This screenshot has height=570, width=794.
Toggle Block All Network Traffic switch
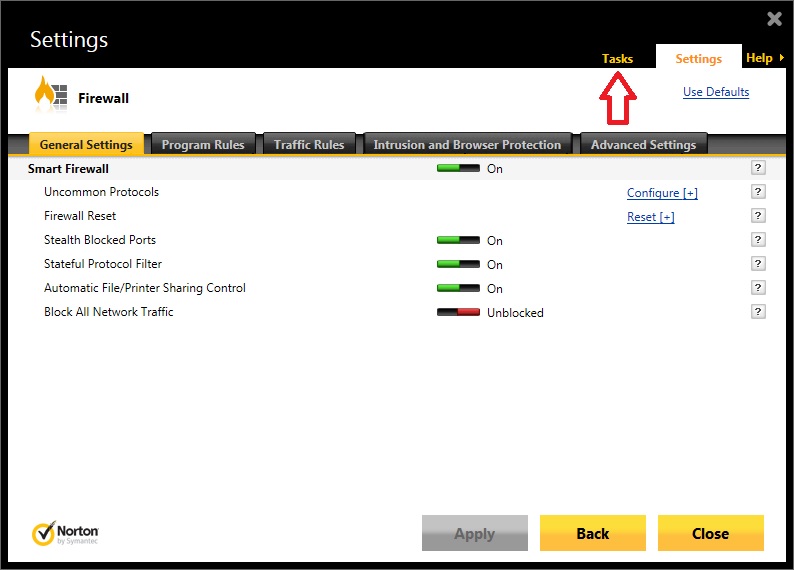(458, 312)
